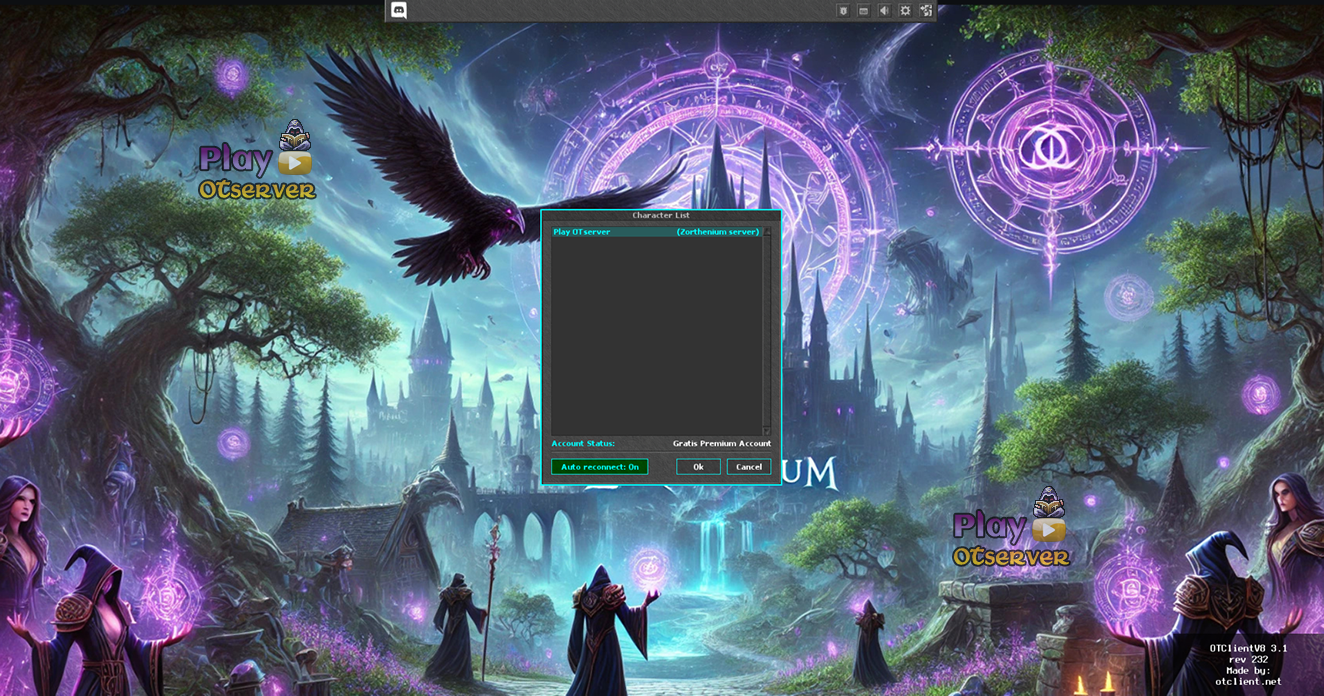Click the character list scroll-up arrow

point(767,232)
